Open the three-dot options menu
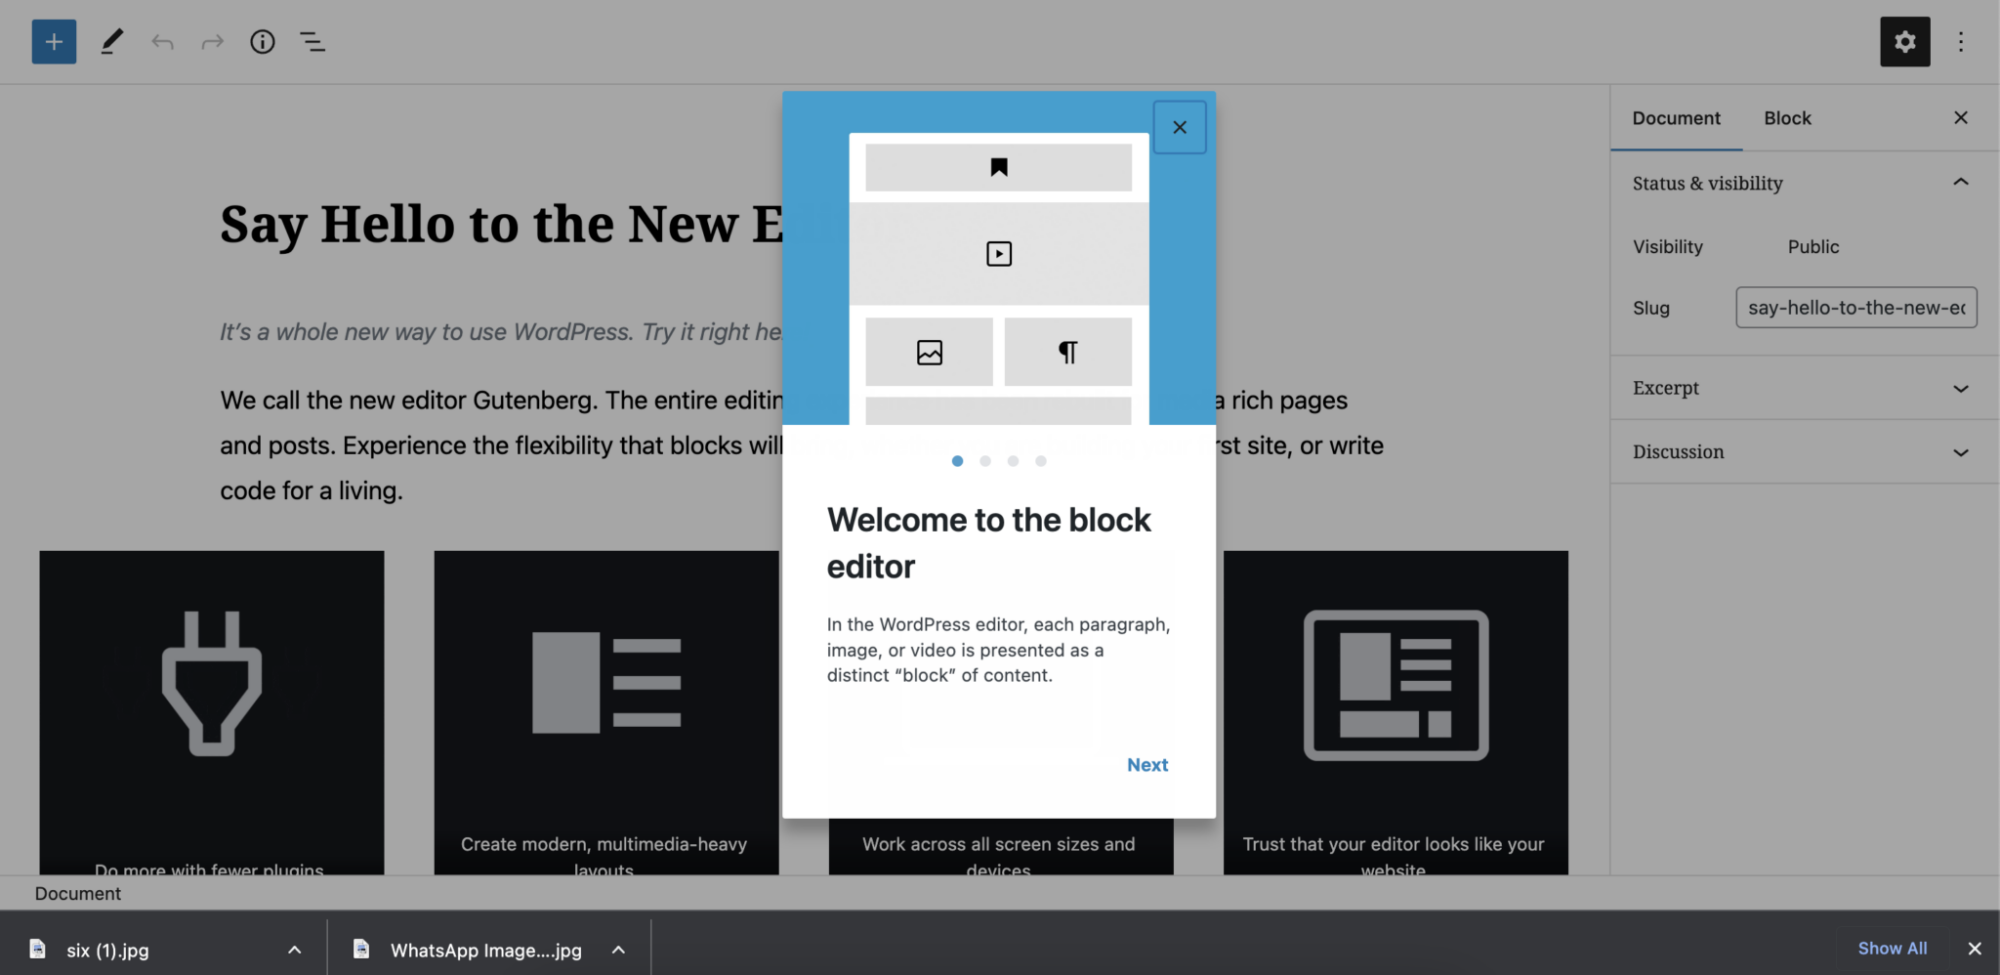This screenshot has height=975, width=2000. 1961,42
